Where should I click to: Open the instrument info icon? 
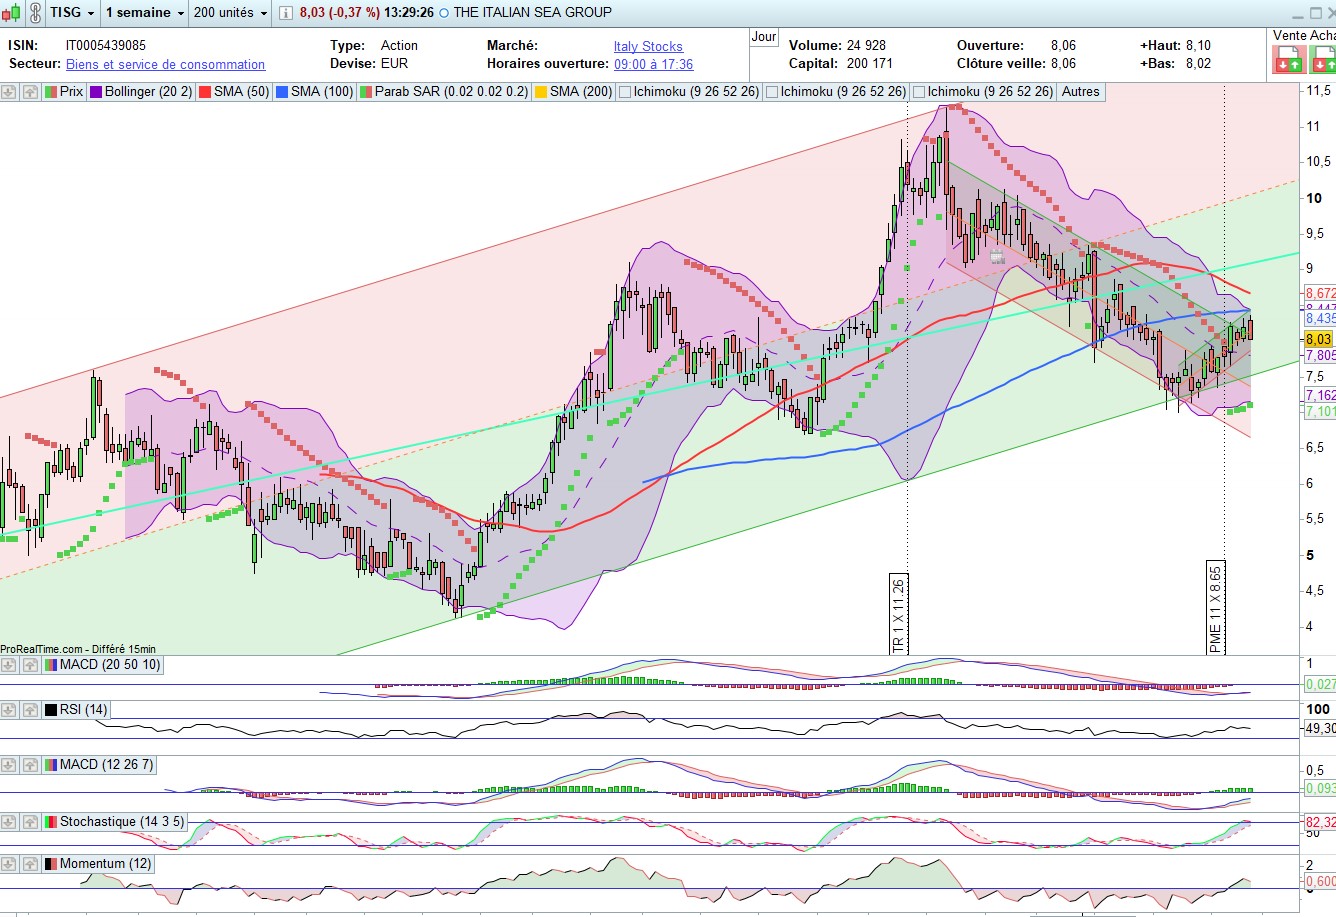click(x=286, y=13)
